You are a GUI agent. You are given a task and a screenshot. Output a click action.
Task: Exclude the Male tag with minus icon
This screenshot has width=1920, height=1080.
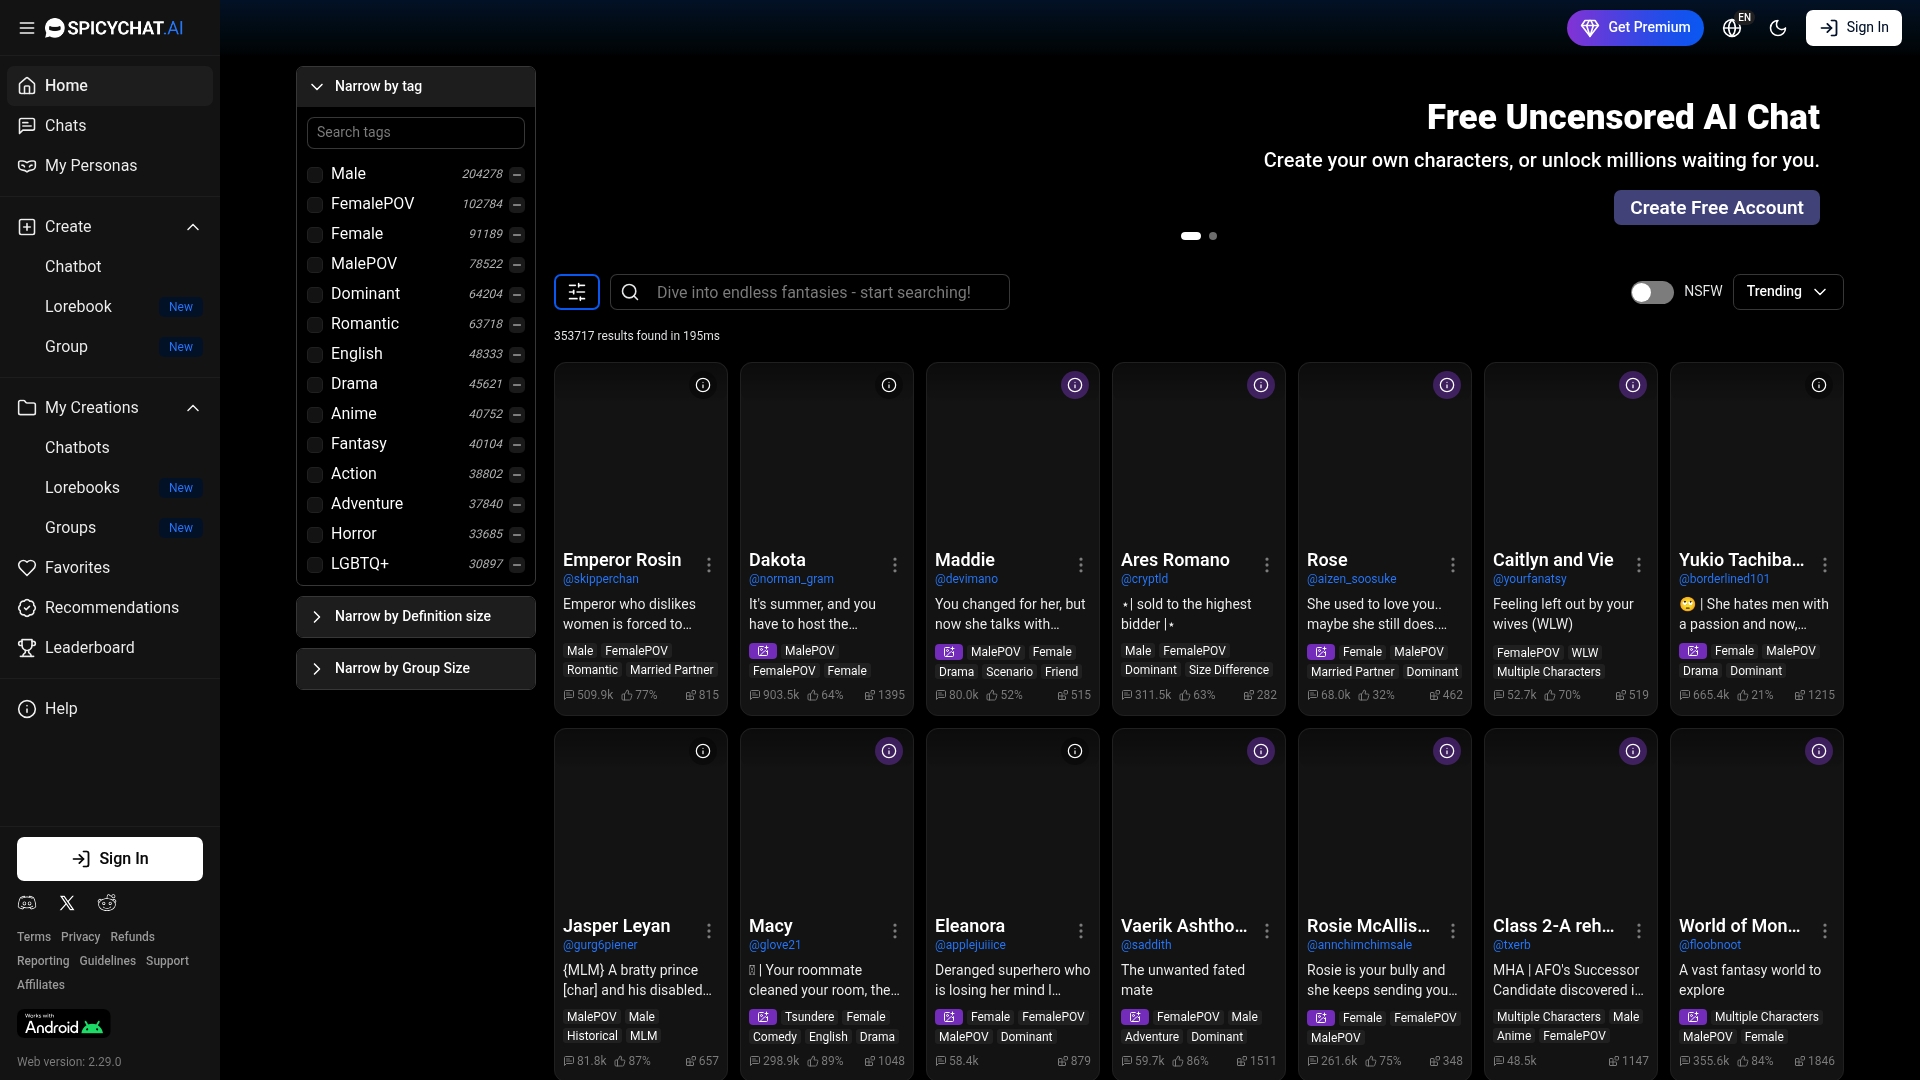(x=517, y=175)
